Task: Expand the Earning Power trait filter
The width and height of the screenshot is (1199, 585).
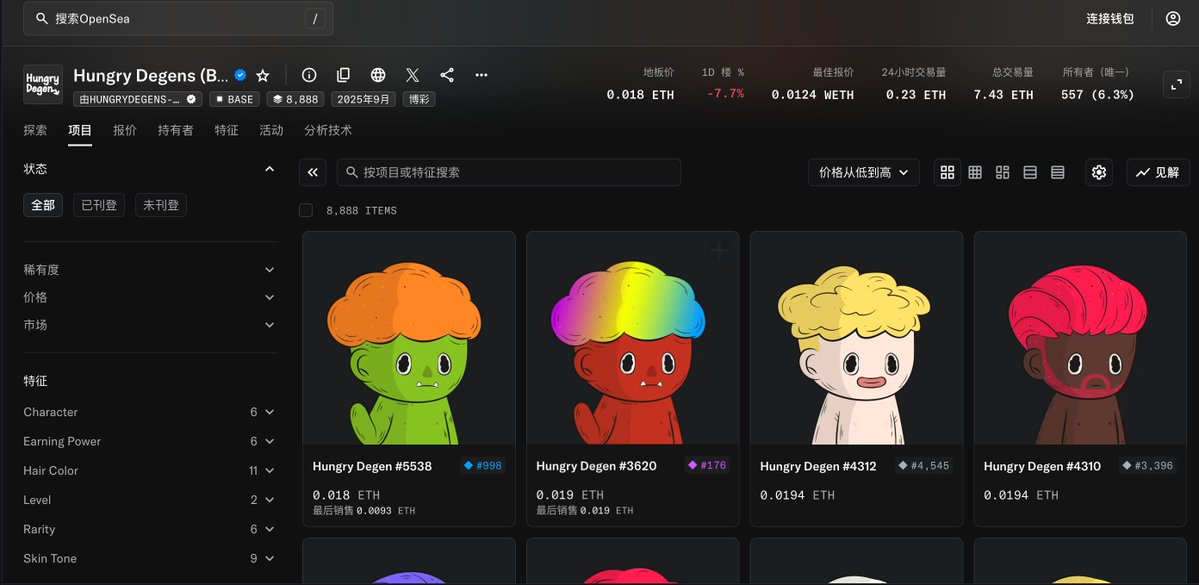Action: pos(150,441)
